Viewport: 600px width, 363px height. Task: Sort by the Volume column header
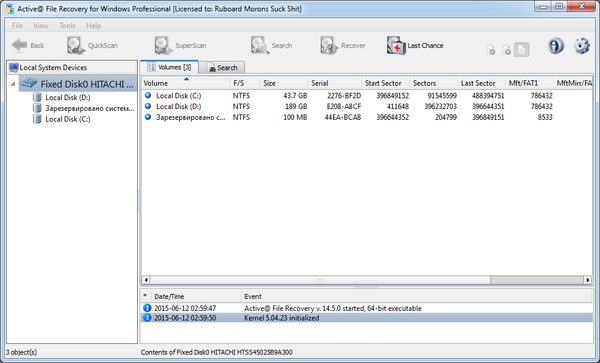(186, 83)
